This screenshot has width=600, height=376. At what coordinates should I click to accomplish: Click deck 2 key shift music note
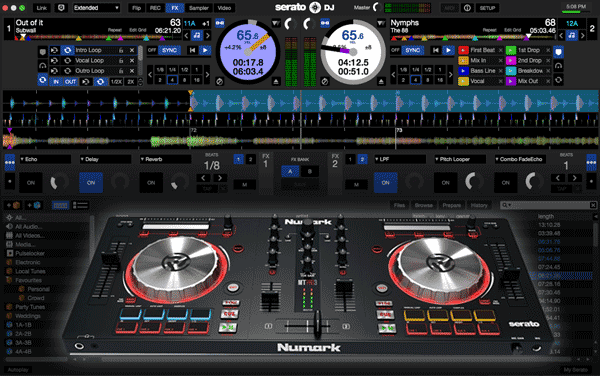pyautogui.click(x=571, y=35)
